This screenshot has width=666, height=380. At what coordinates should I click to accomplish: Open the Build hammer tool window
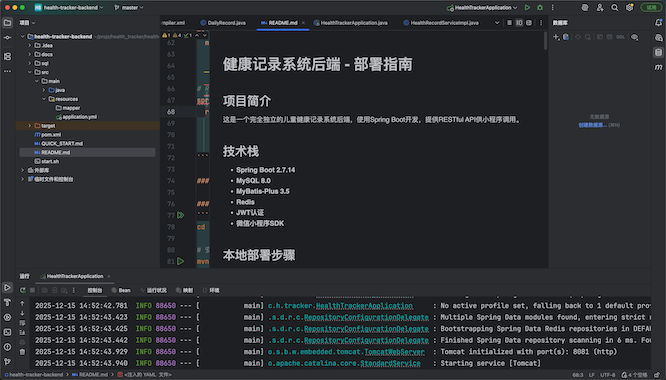(8, 302)
